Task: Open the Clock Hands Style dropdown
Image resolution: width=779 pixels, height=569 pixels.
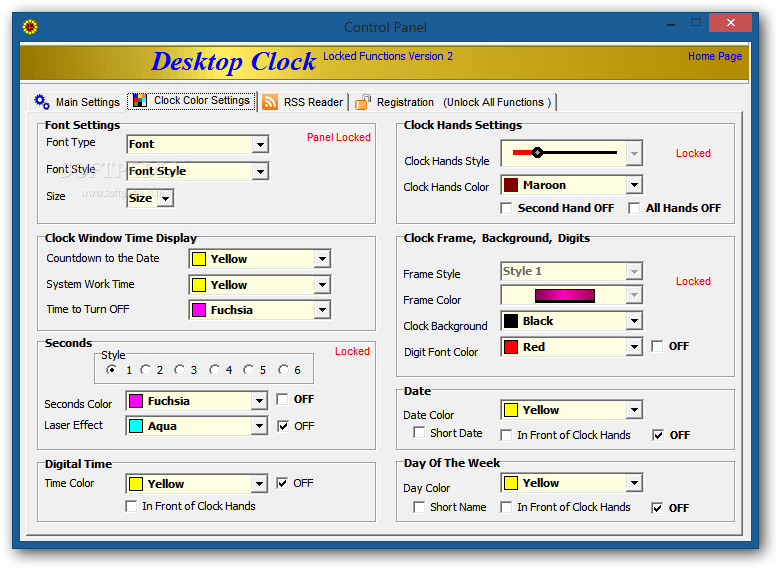Action: (634, 153)
